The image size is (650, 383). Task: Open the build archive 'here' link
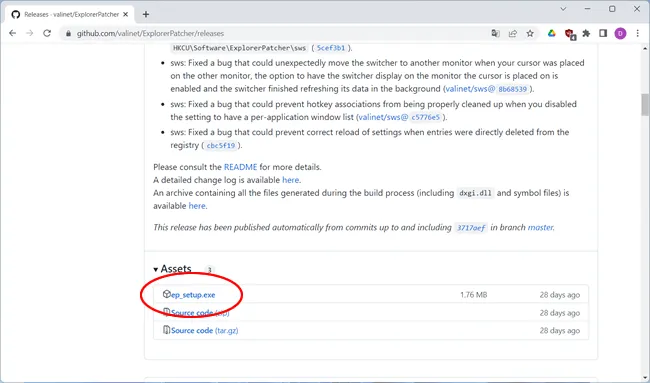click(197, 206)
